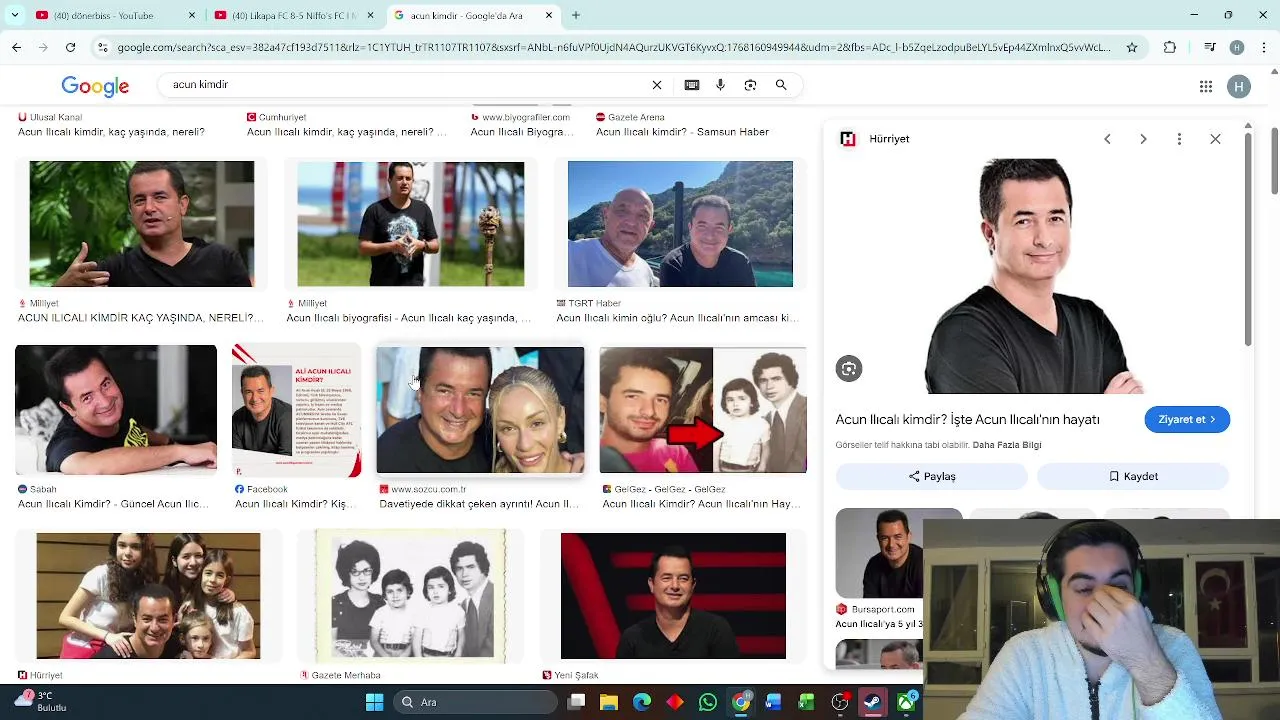The width and height of the screenshot is (1280, 720).
Task: Reload the Google search page
Action: 70,47
